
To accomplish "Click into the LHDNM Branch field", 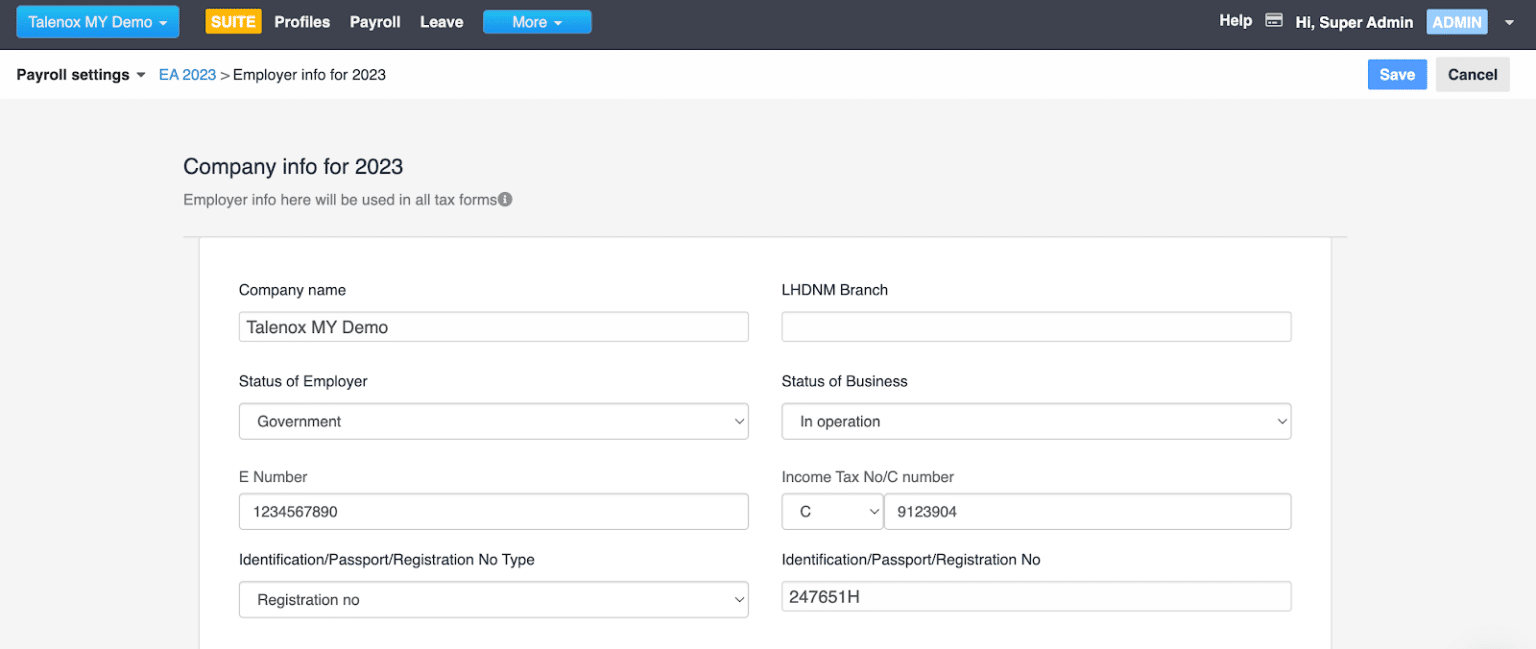I will tap(1036, 327).
